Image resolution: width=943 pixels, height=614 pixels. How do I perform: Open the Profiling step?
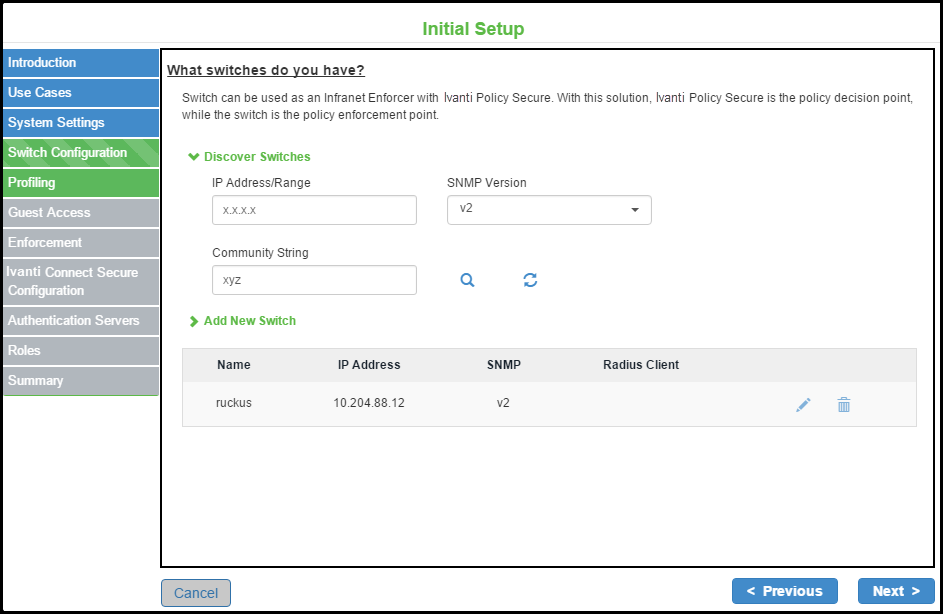[x=80, y=183]
